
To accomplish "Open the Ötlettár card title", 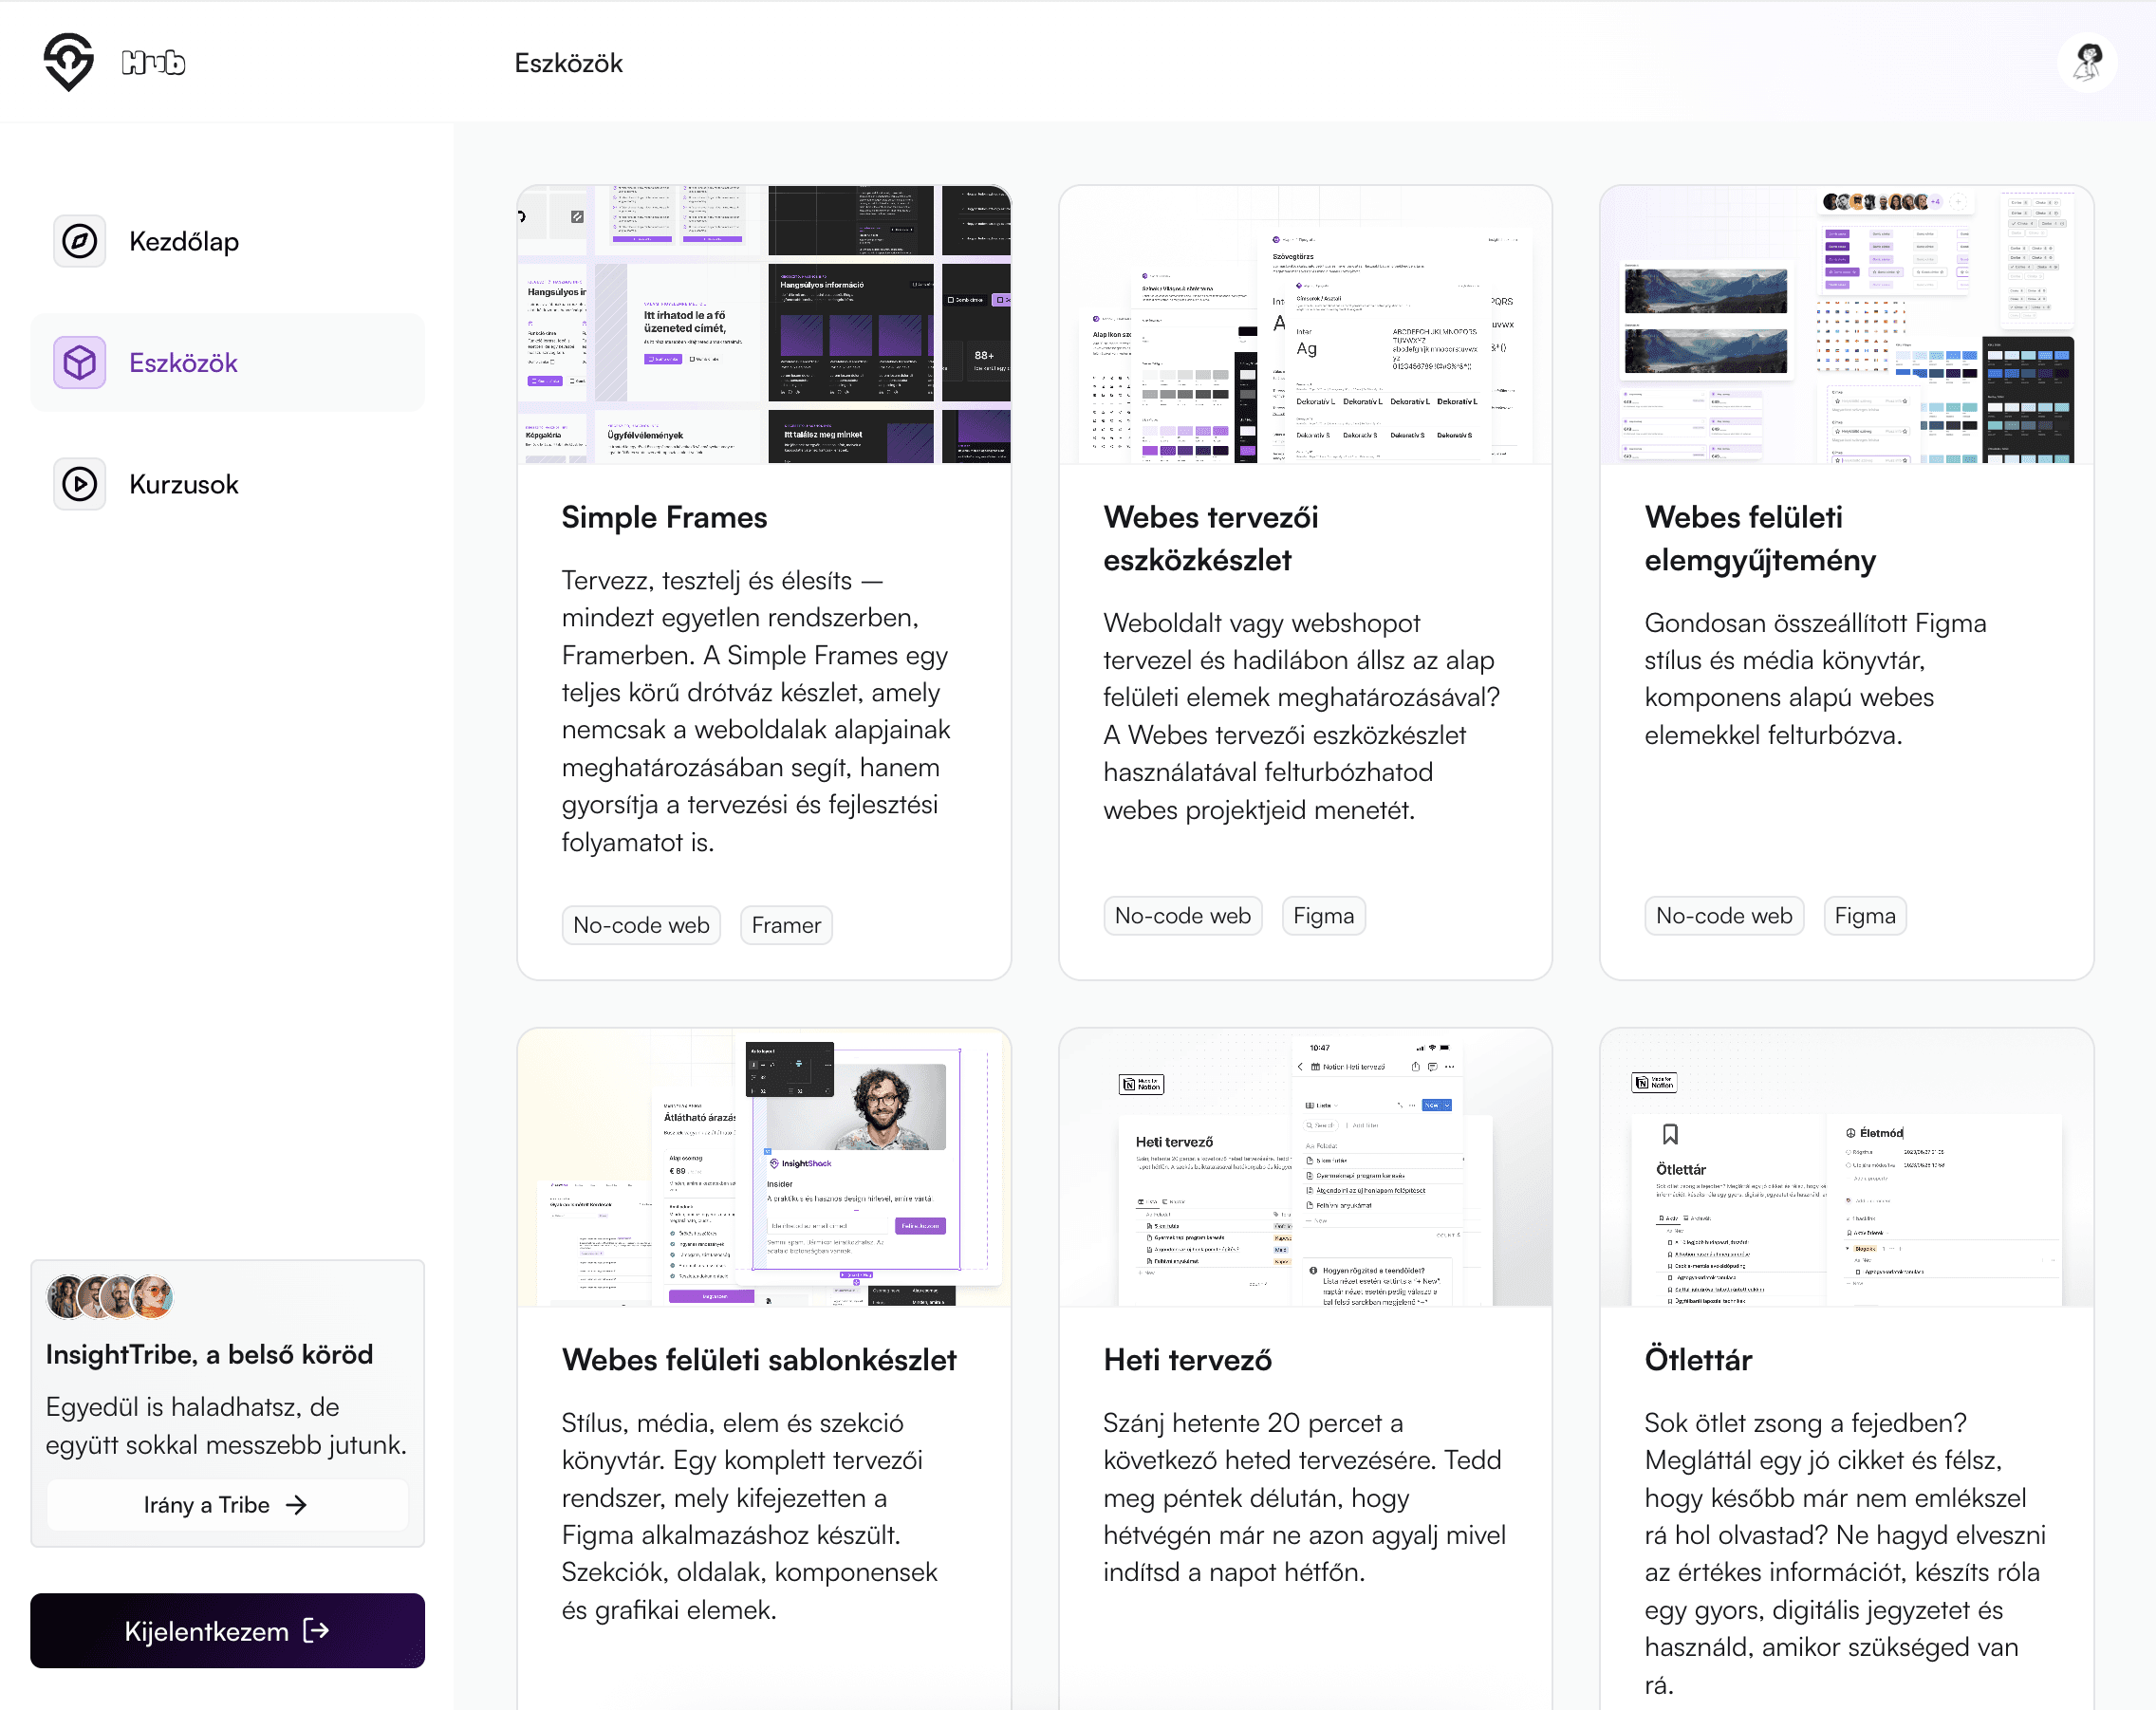I will coord(1698,1360).
